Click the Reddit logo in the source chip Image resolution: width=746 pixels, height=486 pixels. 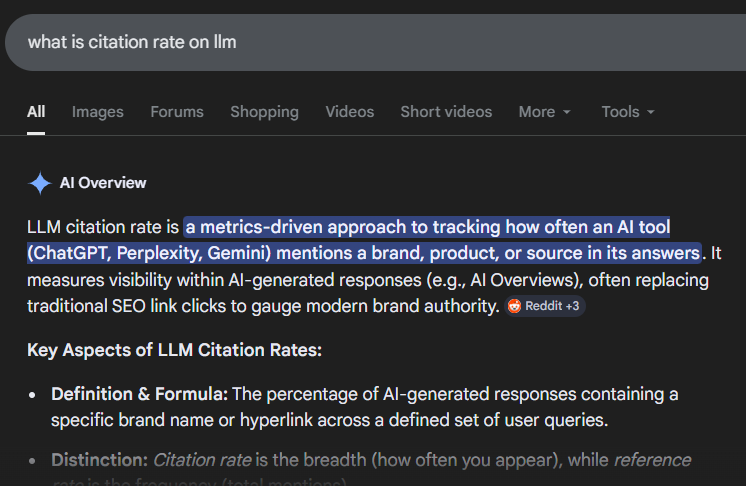click(x=514, y=306)
